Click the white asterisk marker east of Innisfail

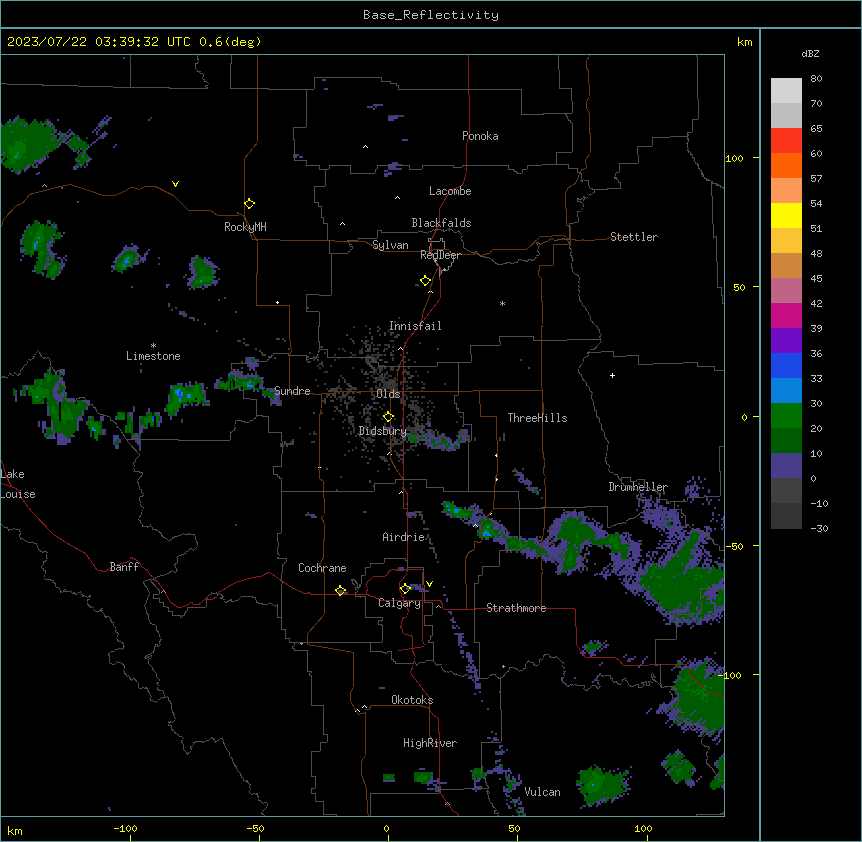pyautogui.click(x=502, y=303)
